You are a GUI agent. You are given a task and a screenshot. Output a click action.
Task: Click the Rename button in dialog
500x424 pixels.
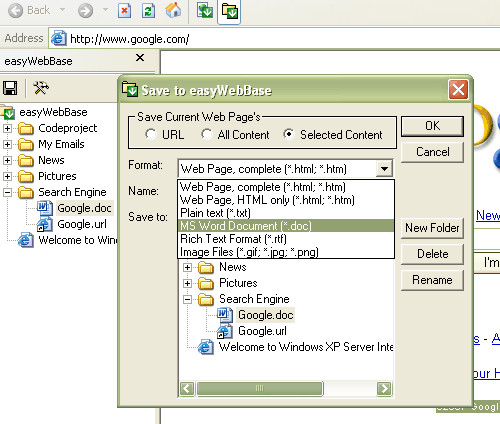[x=432, y=280]
